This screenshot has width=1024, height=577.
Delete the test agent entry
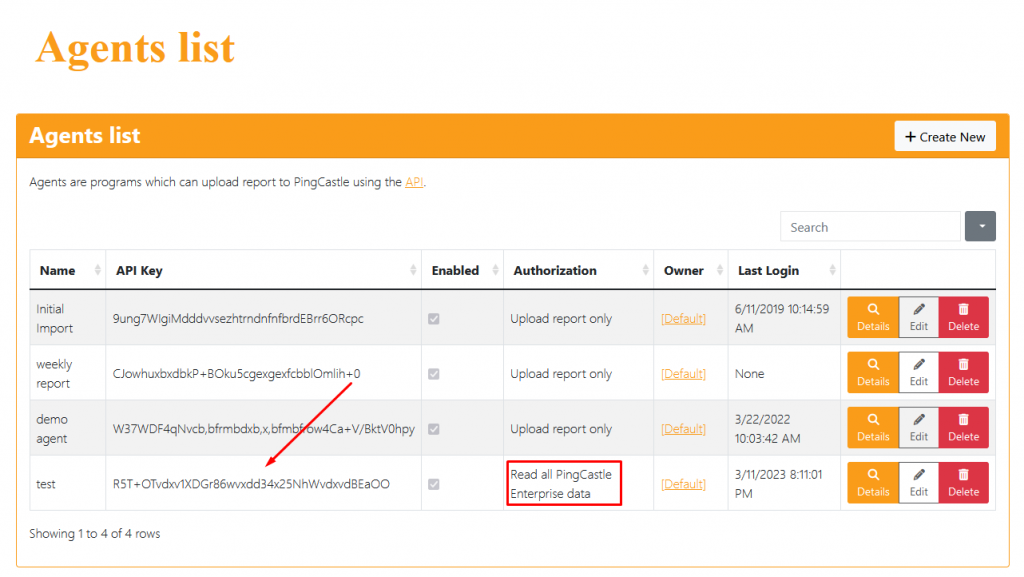[963, 483]
